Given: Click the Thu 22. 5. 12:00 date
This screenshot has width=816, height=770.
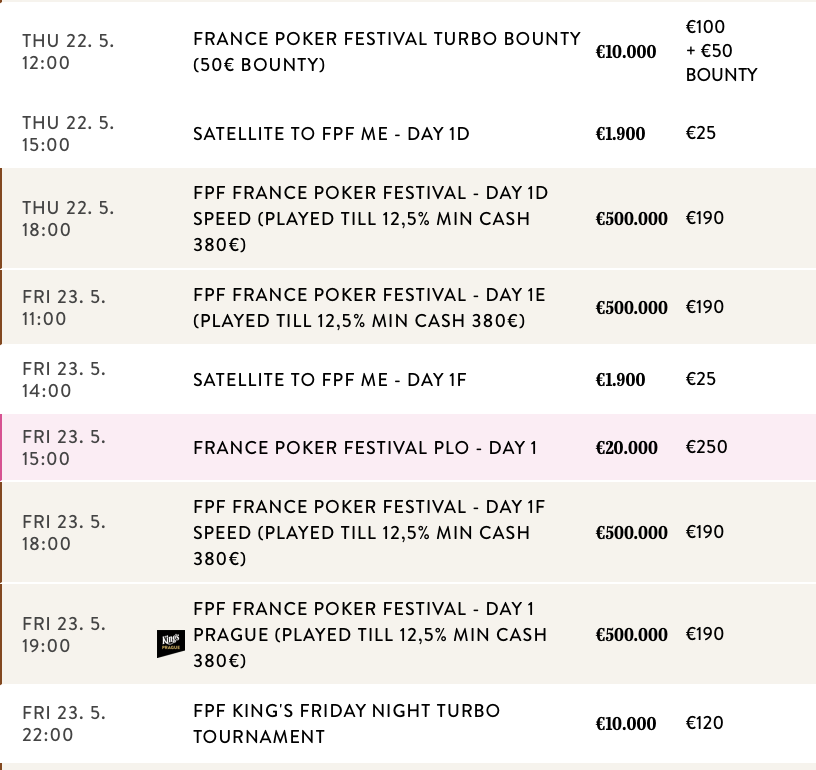Looking at the screenshot, I should [68, 50].
